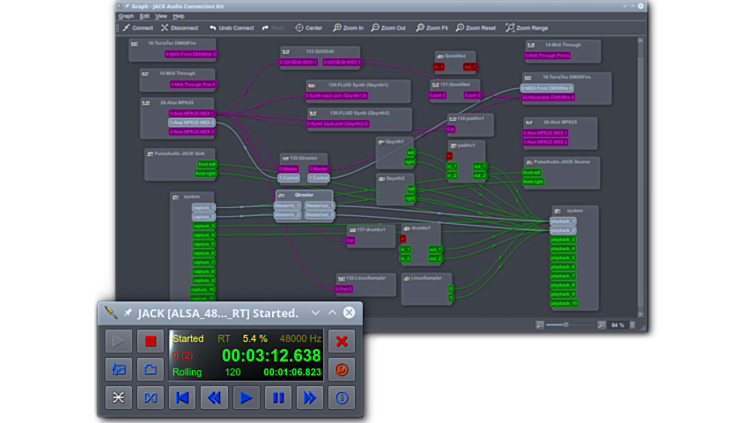The image size is (752, 423).
Task: Pause the JACK transport
Action: pos(278,397)
